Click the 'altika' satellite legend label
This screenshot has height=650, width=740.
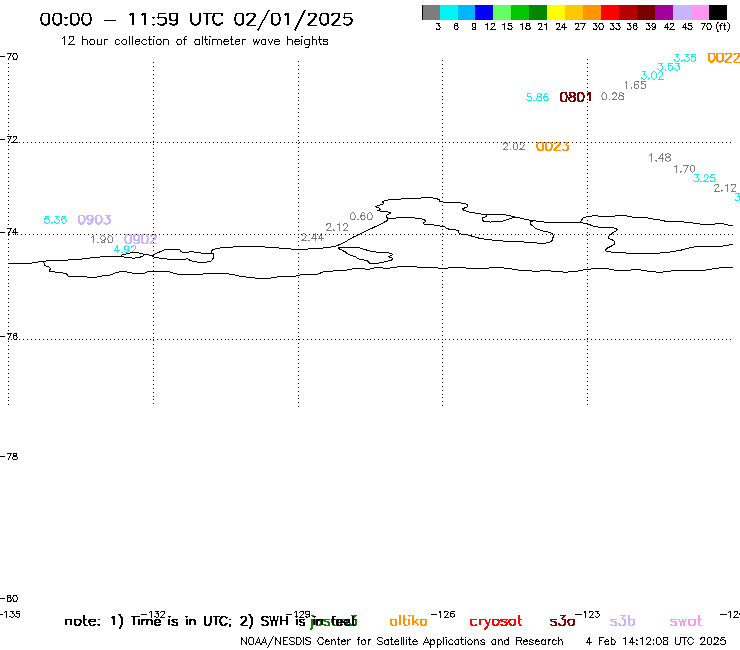pyautogui.click(x=408, y=621)
